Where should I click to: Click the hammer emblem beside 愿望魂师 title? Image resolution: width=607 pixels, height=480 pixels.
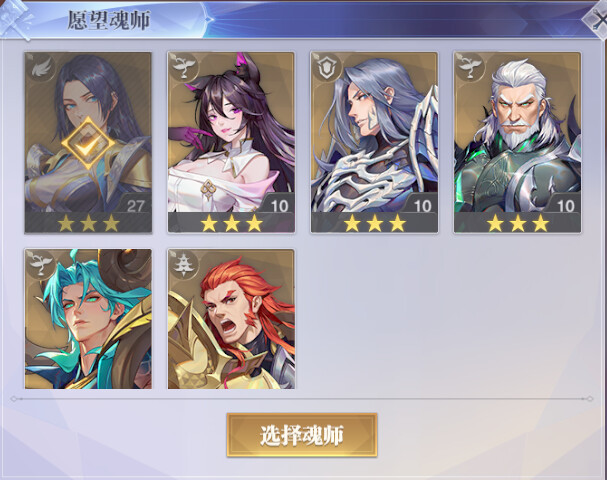pos(16,19)
